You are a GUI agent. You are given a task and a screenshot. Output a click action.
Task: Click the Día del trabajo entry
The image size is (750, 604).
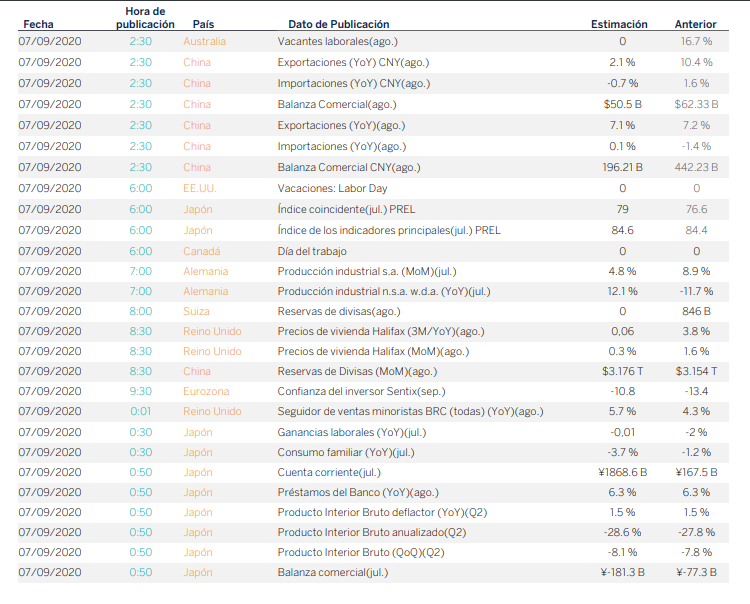pos(316,251)
